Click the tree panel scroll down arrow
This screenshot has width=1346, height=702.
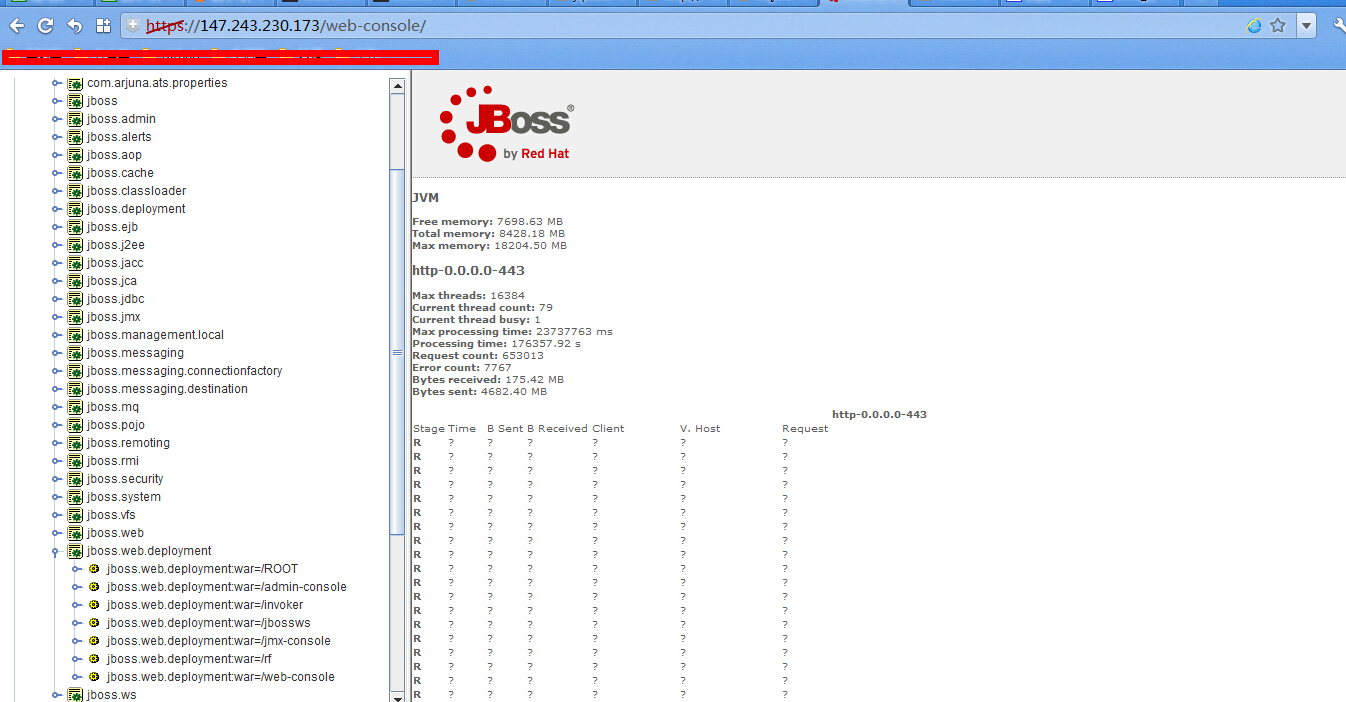(397, 696)
